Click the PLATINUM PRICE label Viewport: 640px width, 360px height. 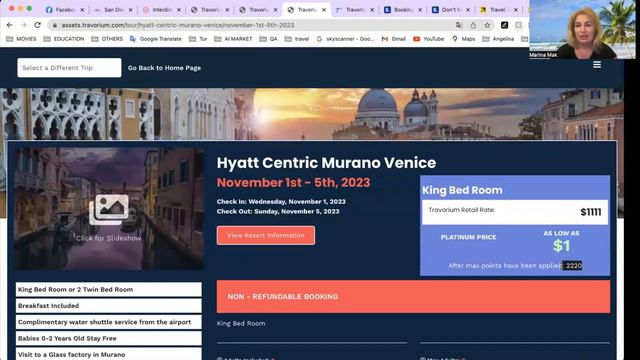469,237
